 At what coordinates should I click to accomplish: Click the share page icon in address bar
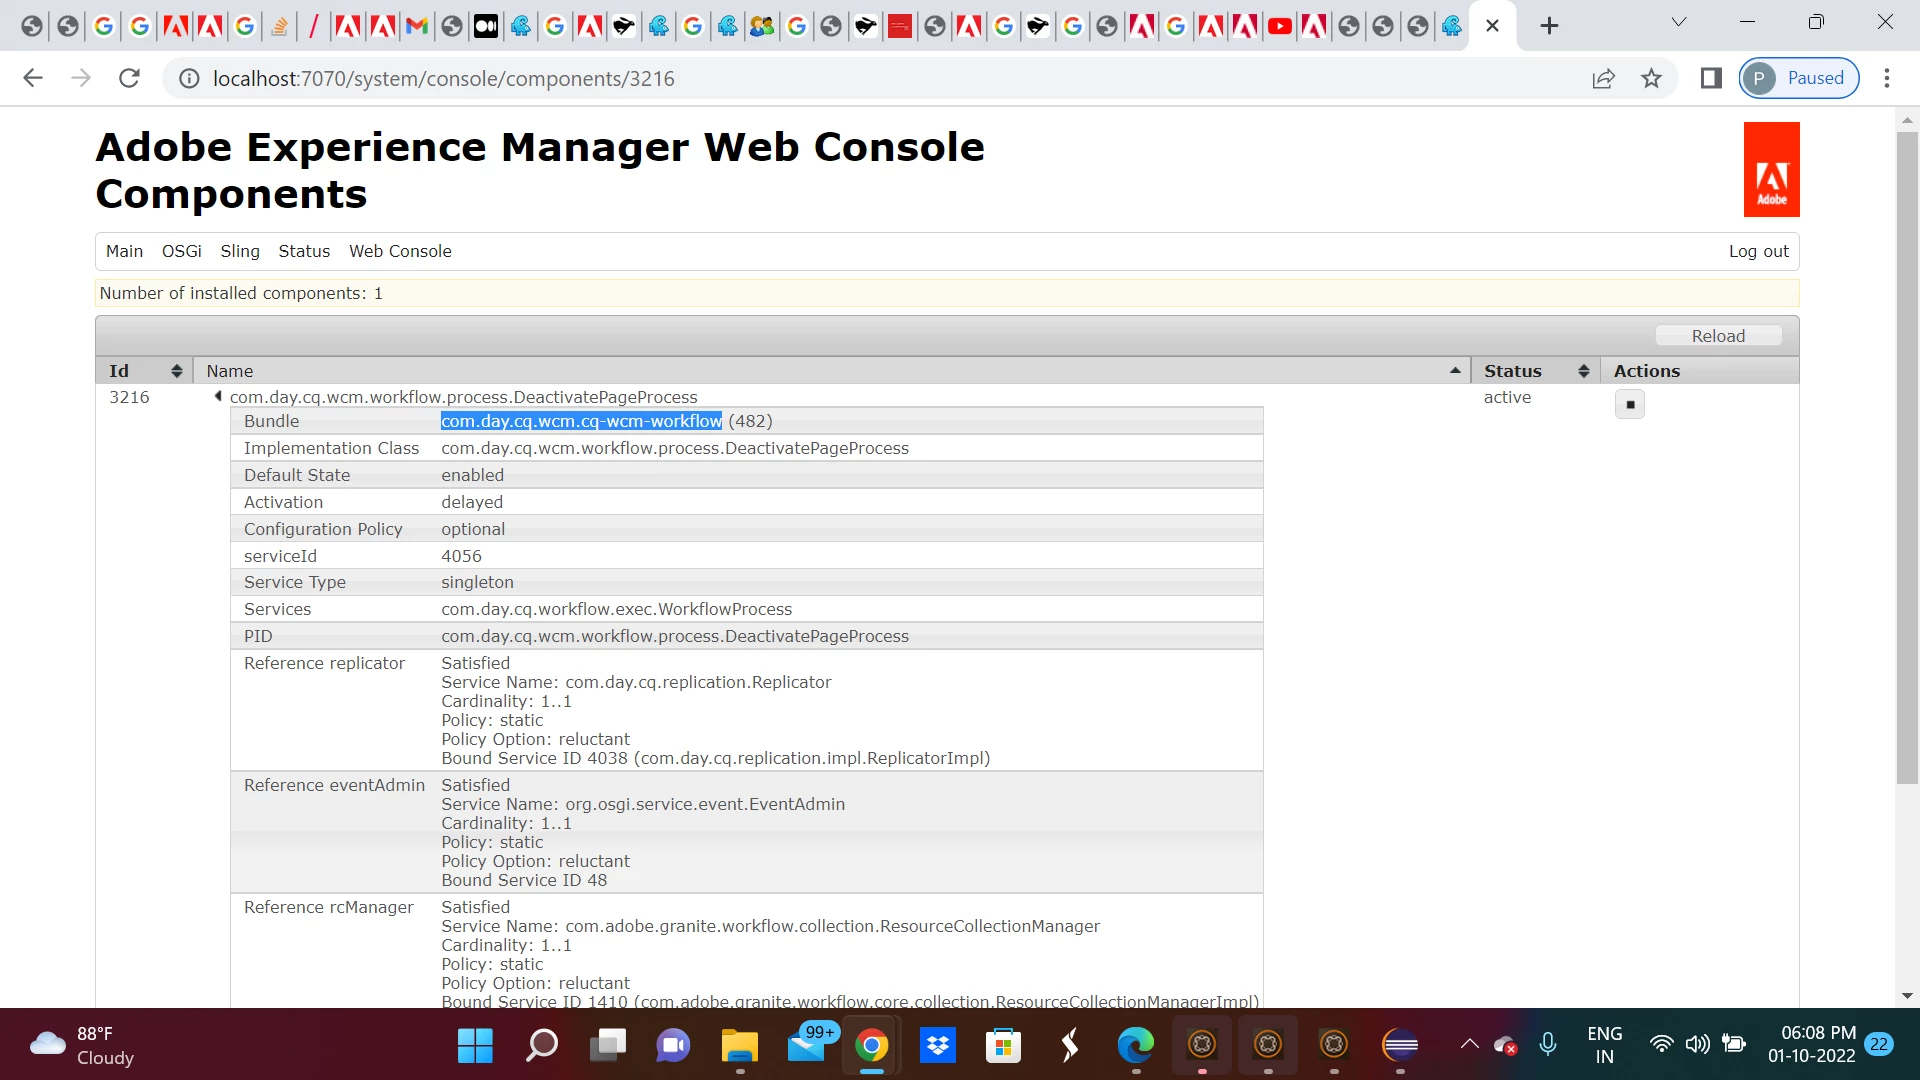(x=1603, y=78)
